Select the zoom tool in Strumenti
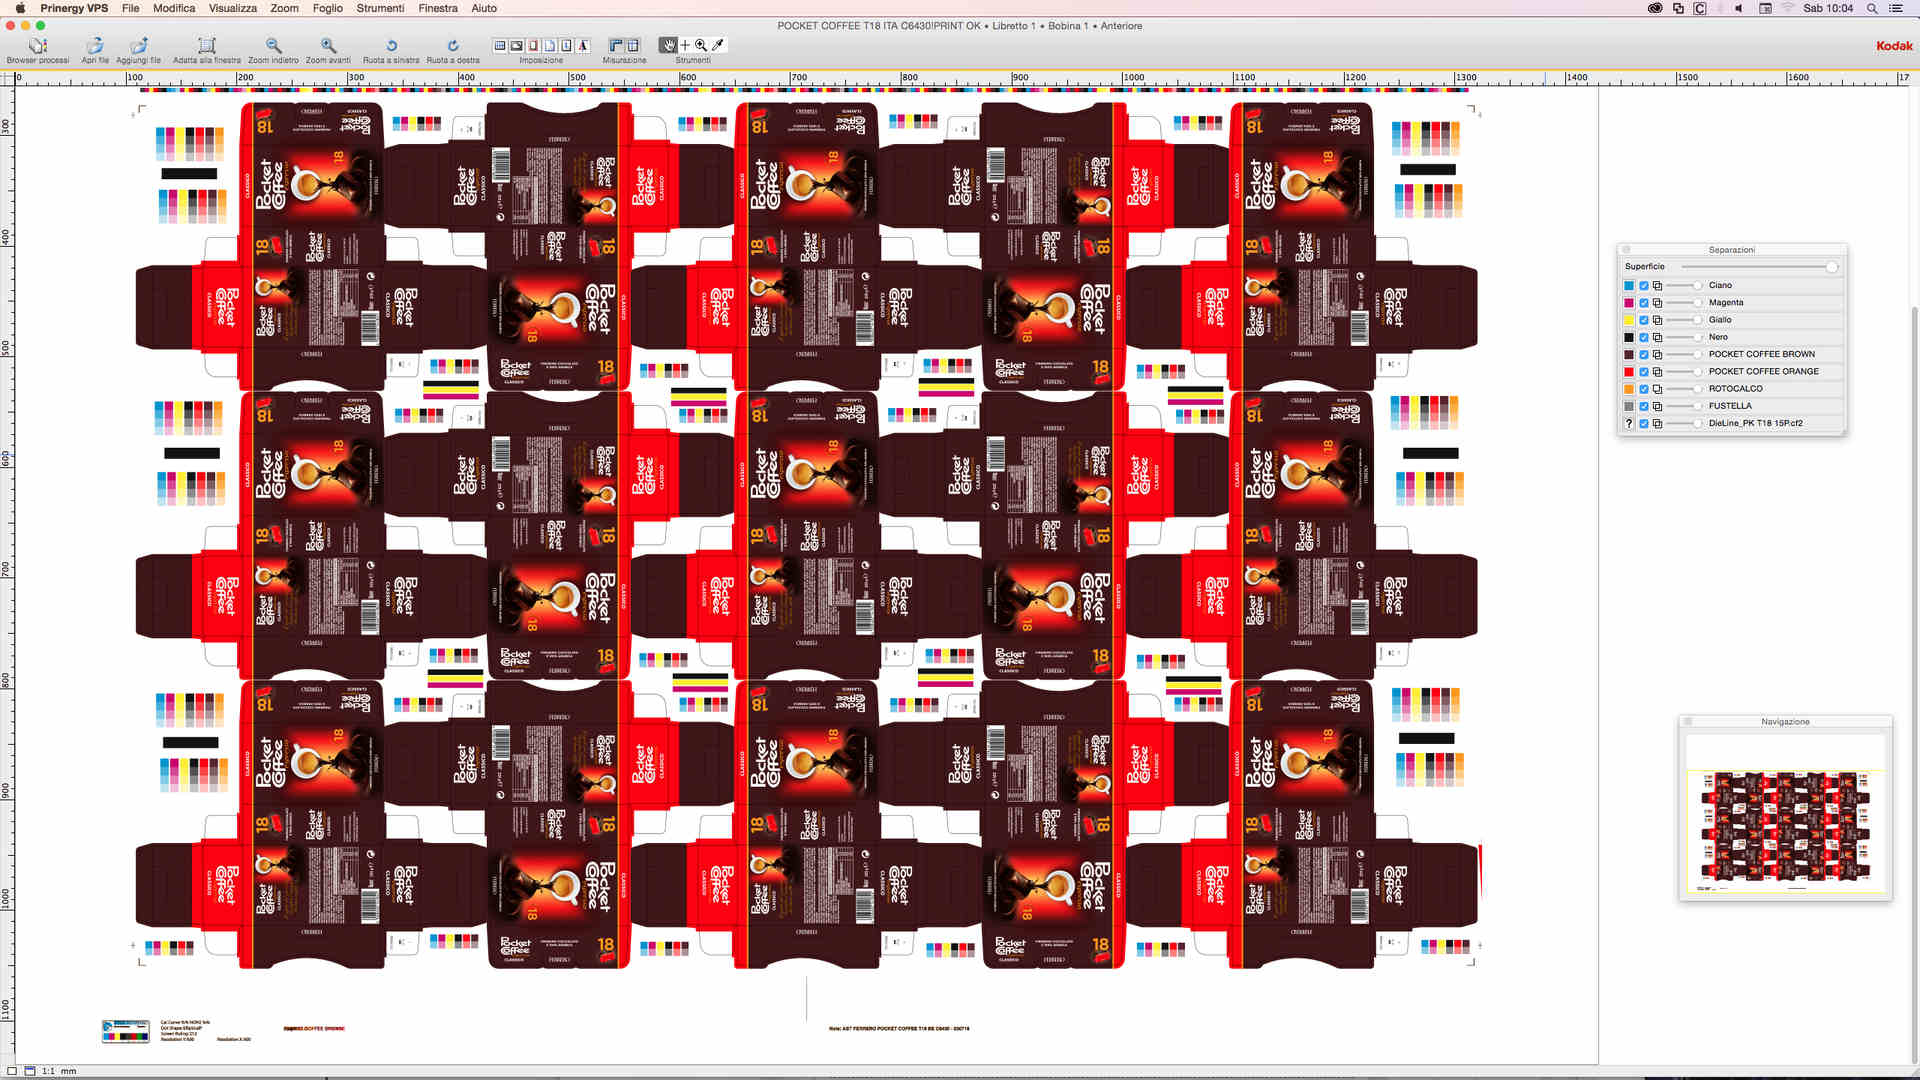This screenshot has width=1920, height=1080. pos(701,45)
